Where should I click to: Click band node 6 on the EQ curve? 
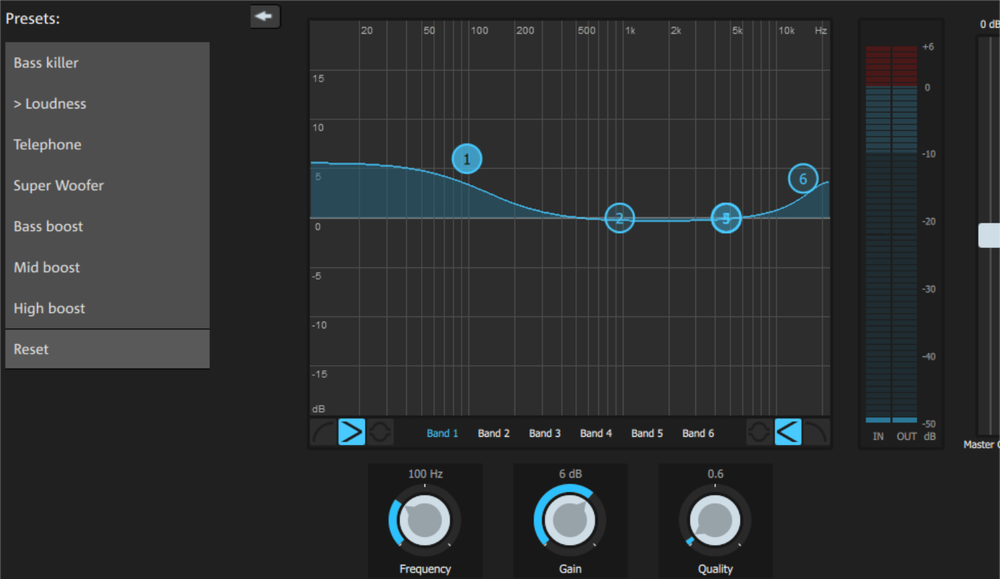[x=802, y=179]
